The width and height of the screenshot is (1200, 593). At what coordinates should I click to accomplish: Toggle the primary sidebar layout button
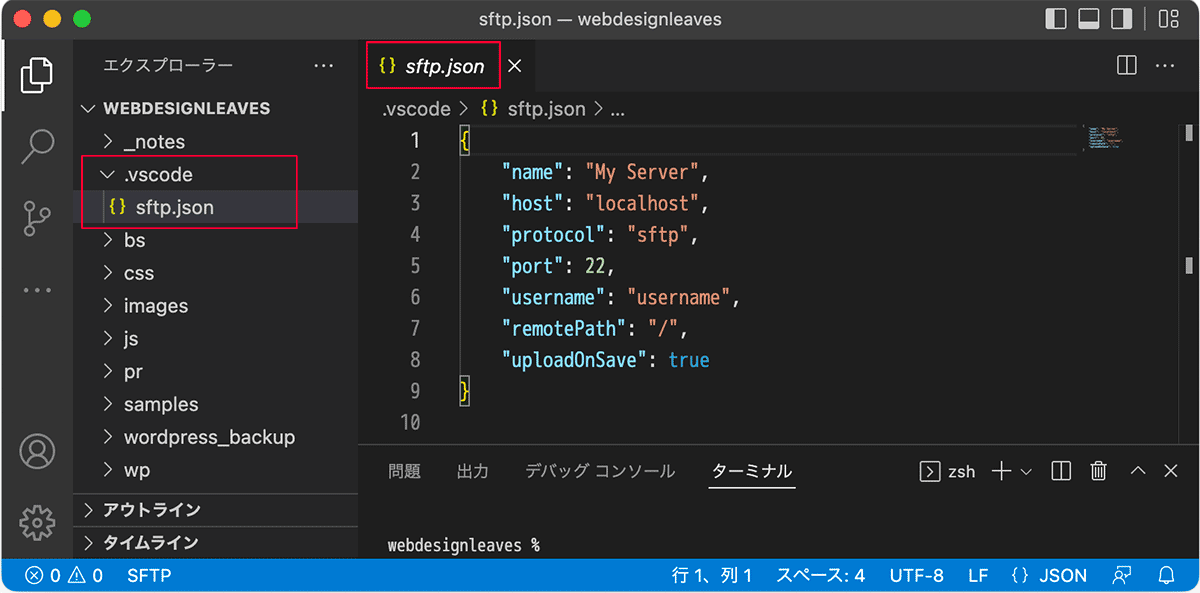tap(1056, 19)
